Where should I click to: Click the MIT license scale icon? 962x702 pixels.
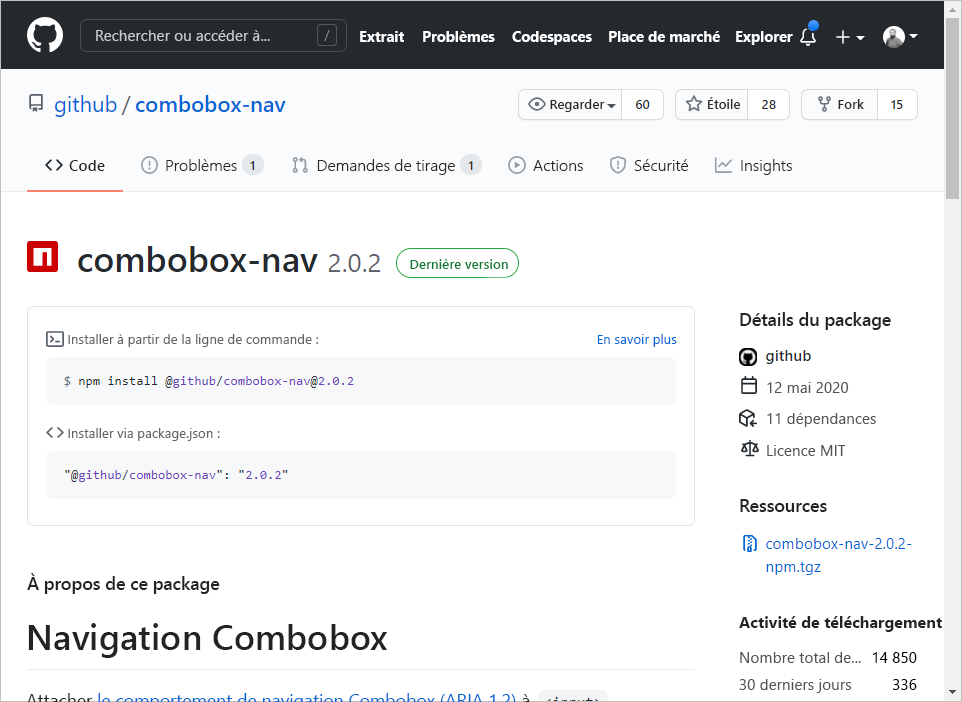(x=749, y=450)
